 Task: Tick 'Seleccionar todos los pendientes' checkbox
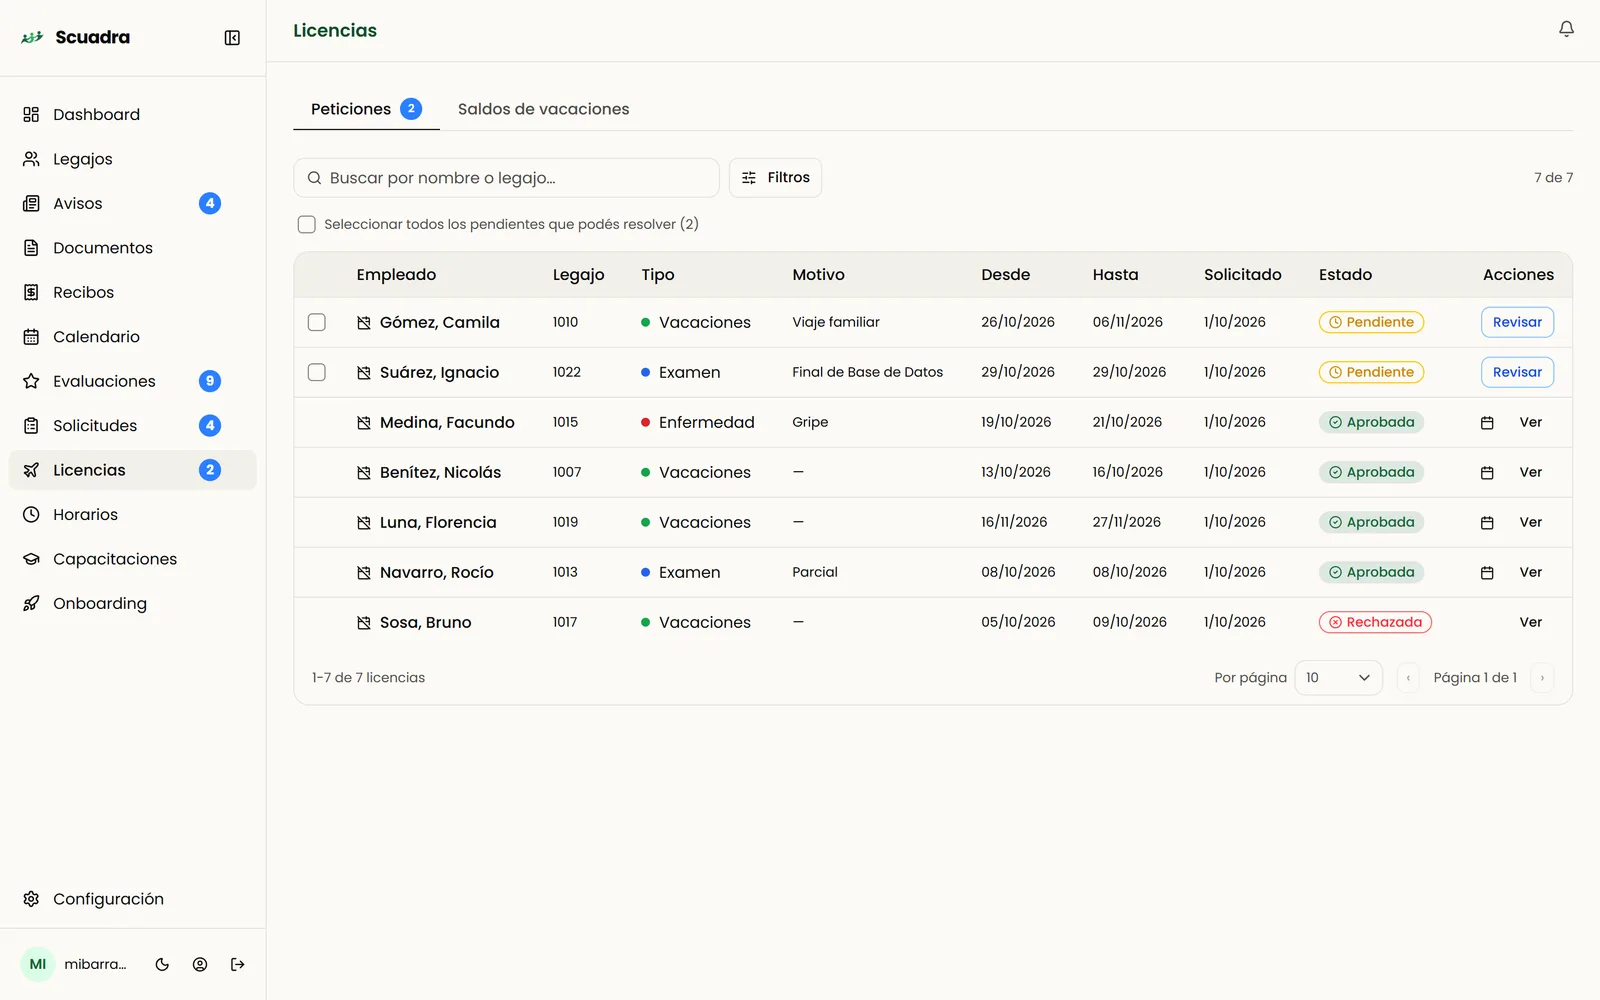coord(307,224)
